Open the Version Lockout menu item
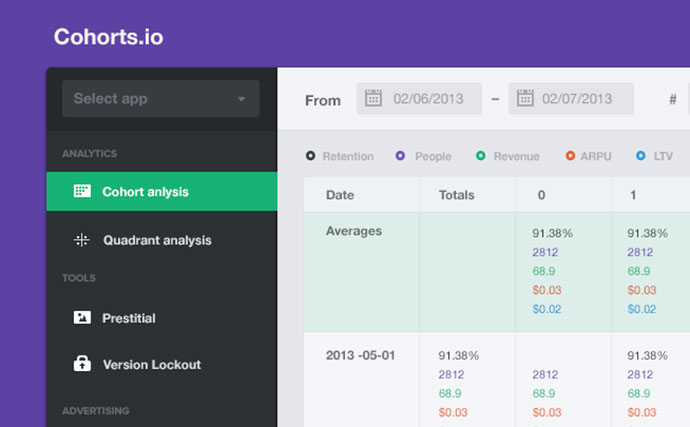690x427 pixels. (x=161, y=364)
